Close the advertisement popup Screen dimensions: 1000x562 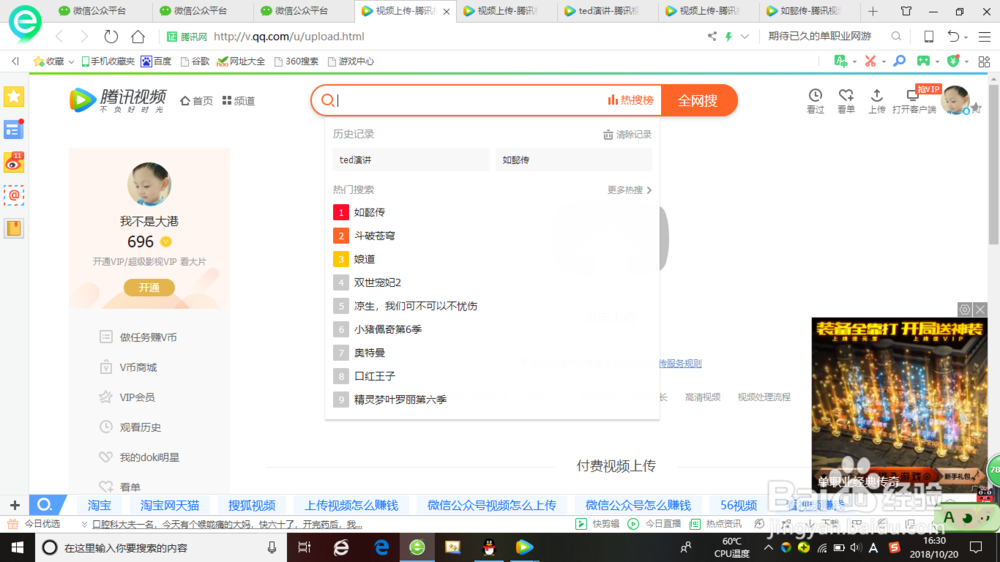coord(980,309)
